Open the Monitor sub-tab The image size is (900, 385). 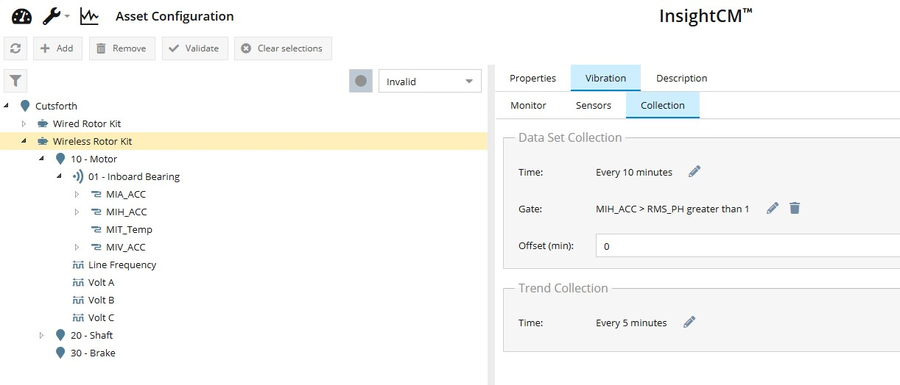pyautogui.click(x=528, y=106)
